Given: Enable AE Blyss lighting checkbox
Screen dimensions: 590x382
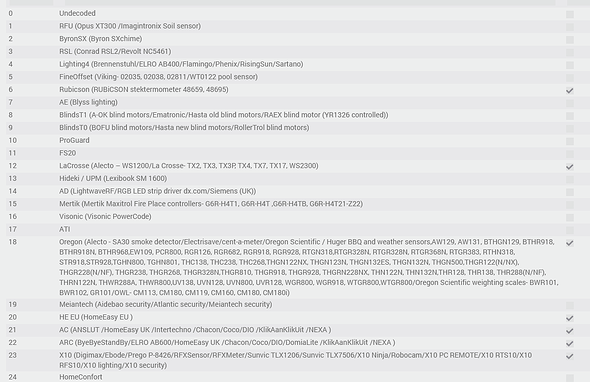Looking at the screenshot, I should tap(570, 103).
